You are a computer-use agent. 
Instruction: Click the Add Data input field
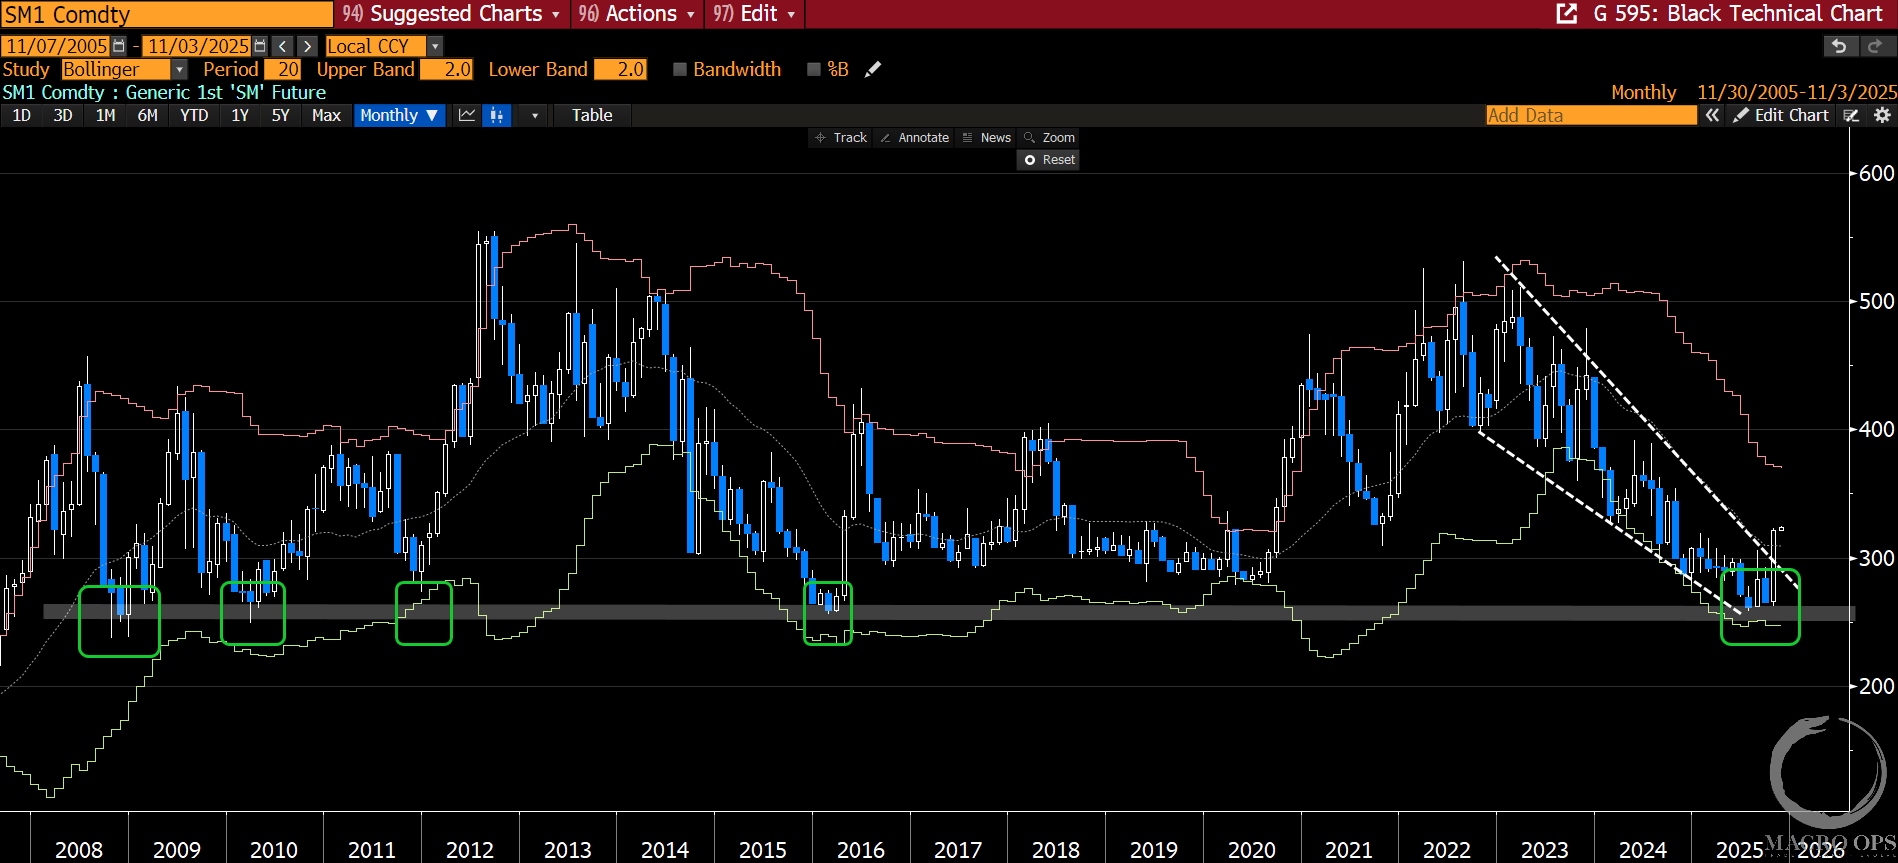coord(1590,115)
